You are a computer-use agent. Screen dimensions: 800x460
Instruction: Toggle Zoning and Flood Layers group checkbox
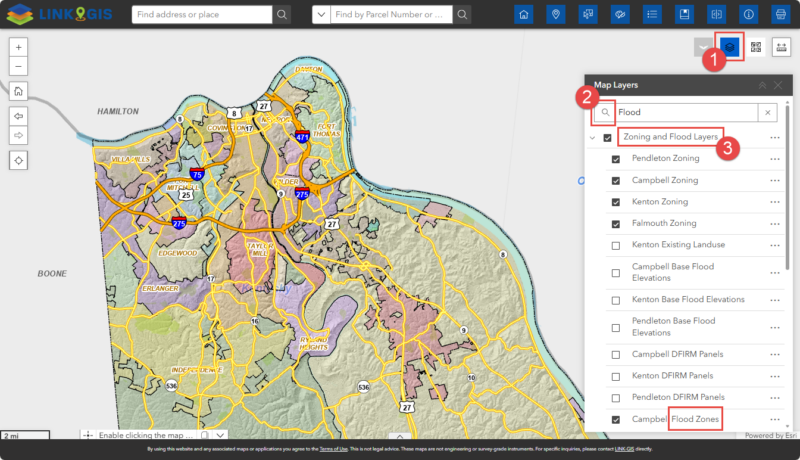coord(608,138)
